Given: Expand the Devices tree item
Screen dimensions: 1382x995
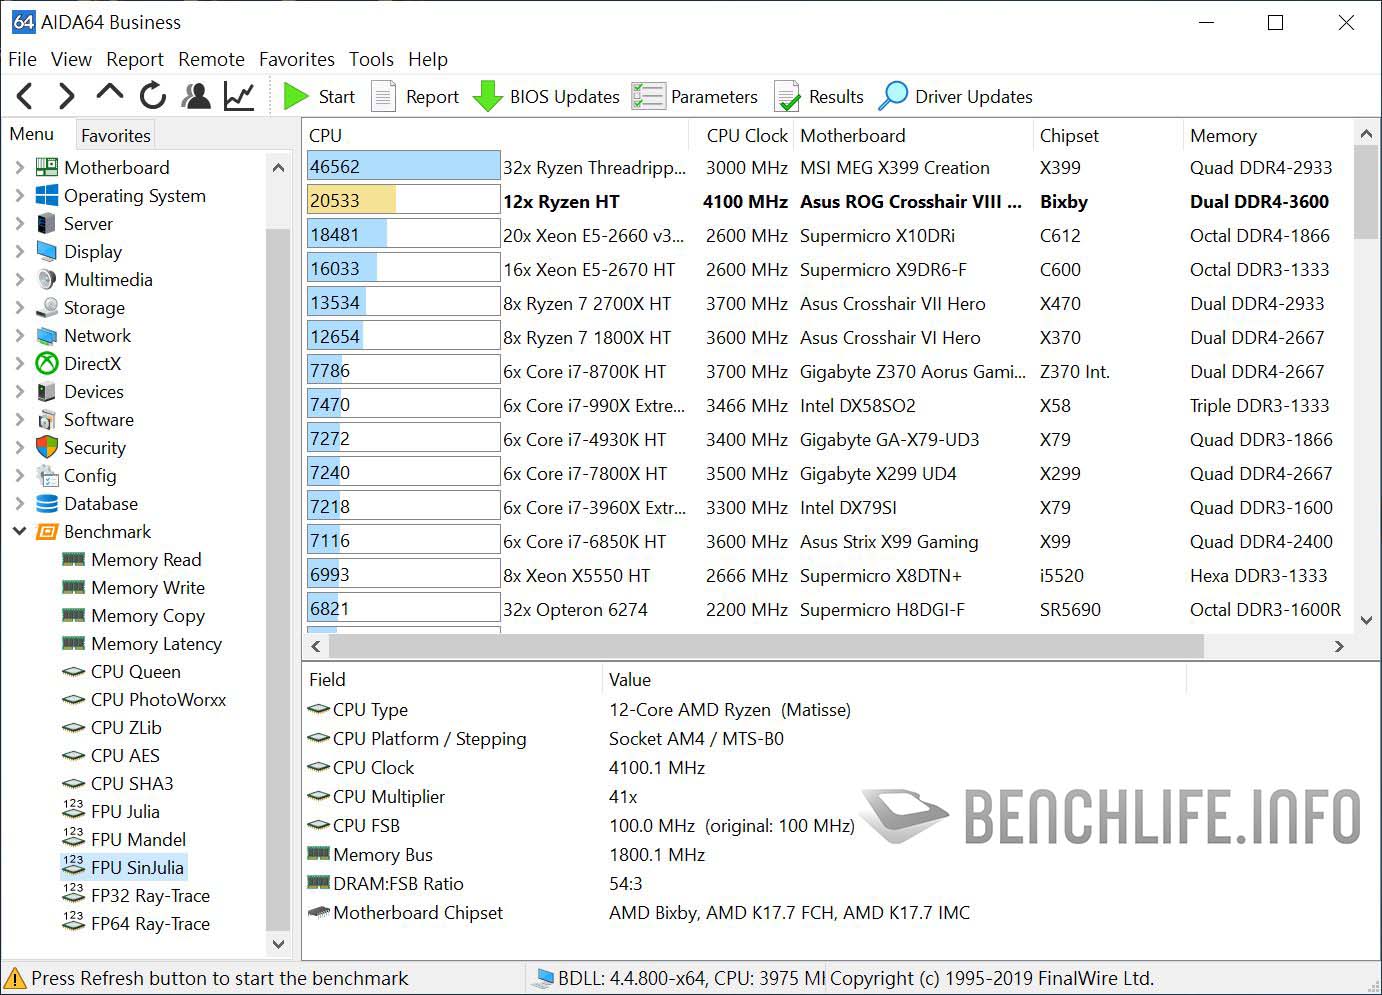Looking at the screenshot, I should (20, 391).
